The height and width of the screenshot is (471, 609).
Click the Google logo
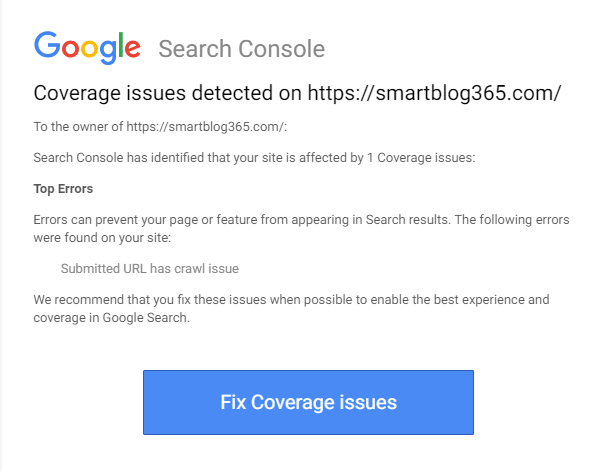click(87, 48)
